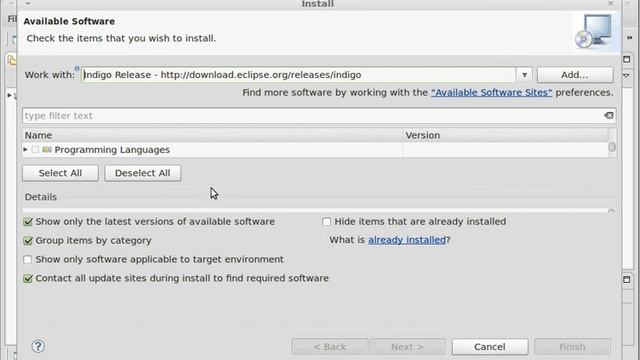
Task: Focus the type filter text box
Action: [x=313, y=116]
